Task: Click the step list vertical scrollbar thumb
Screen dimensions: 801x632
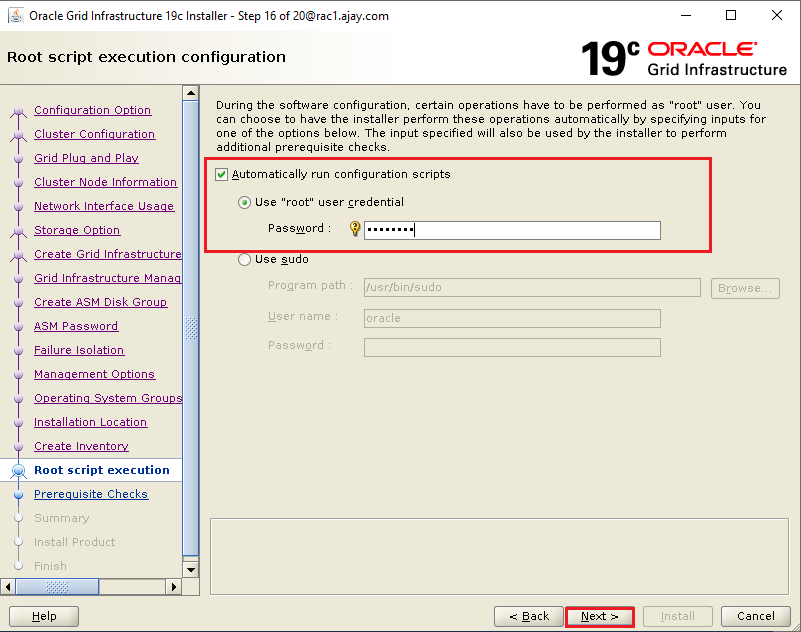Action: point(191,328)
